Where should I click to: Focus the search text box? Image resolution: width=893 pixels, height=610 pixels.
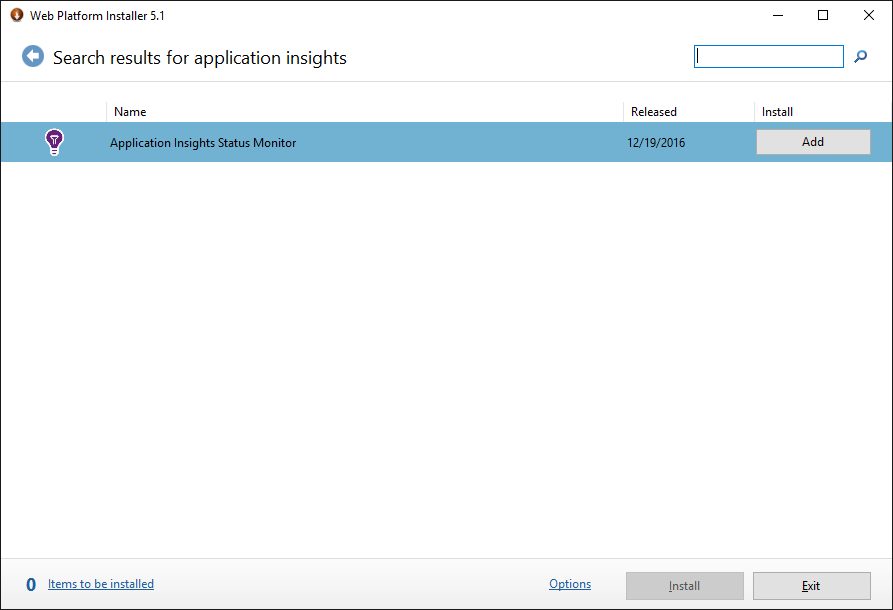[768, 56]
